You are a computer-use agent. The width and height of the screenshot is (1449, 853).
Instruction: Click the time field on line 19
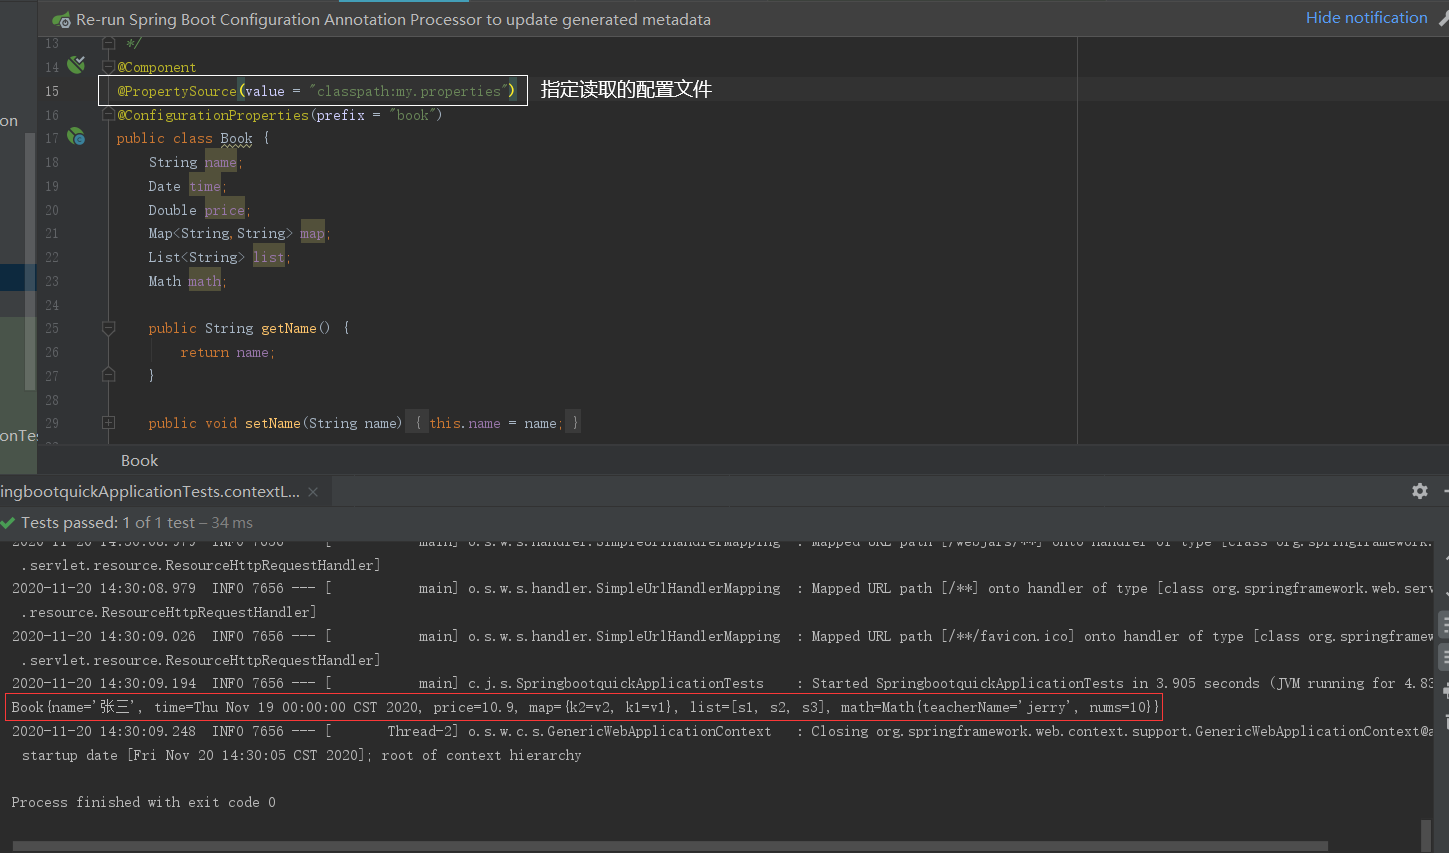(205, 186)
